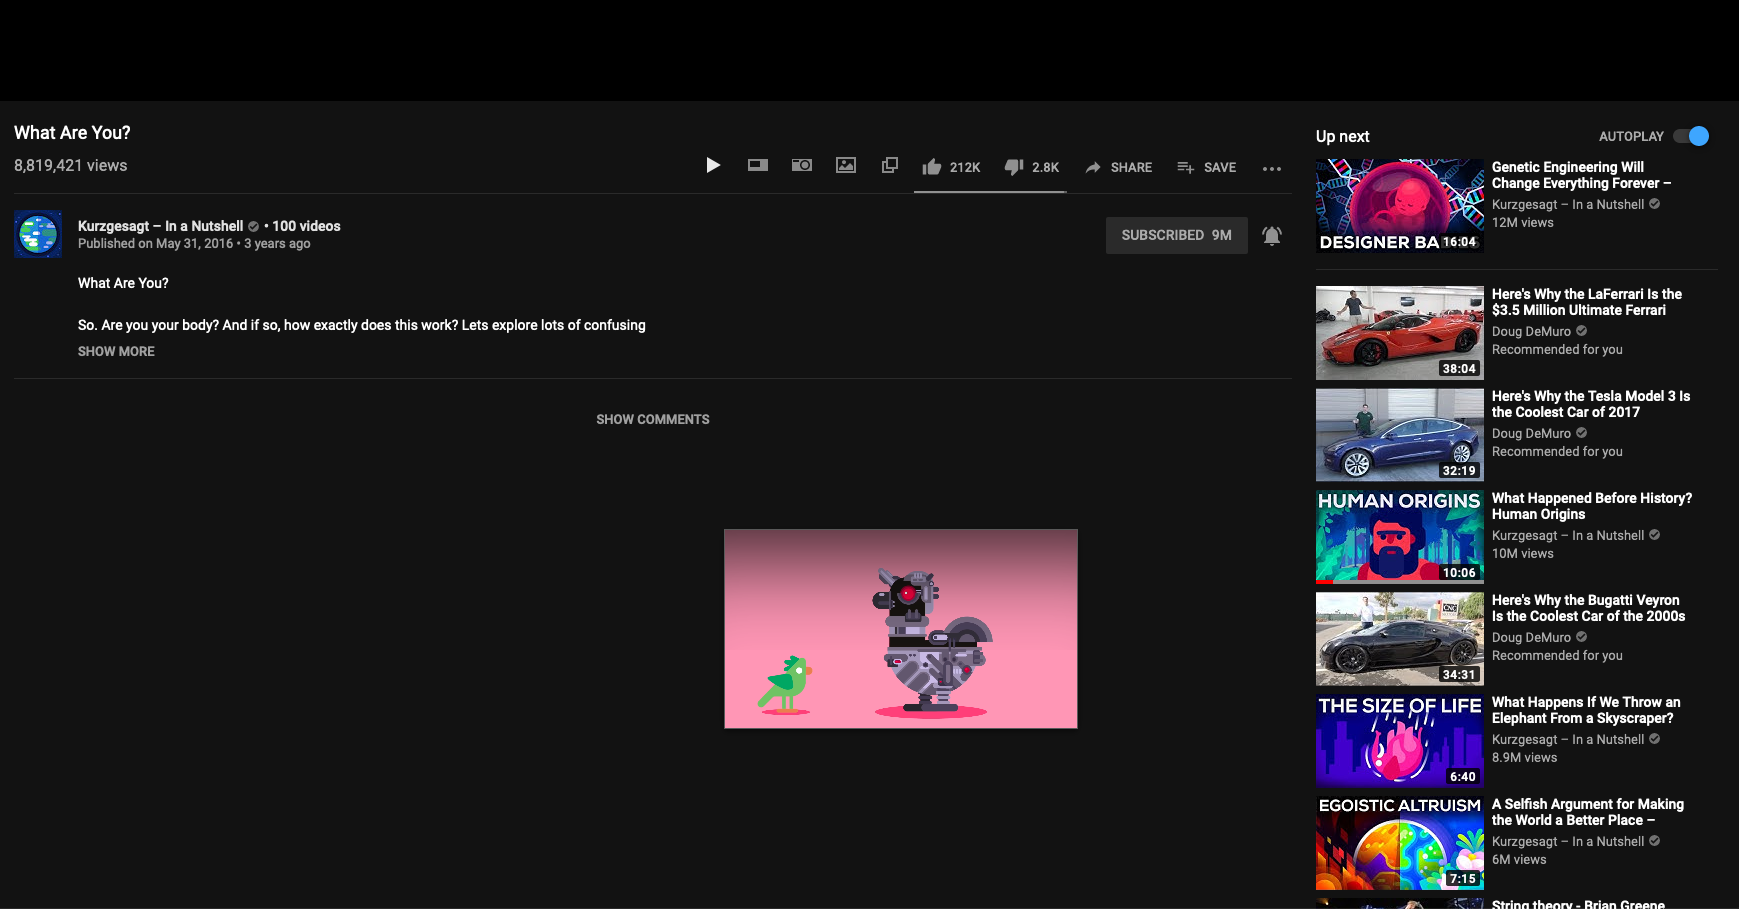Click Show Comments to expand comments

[x=652, y=419]
